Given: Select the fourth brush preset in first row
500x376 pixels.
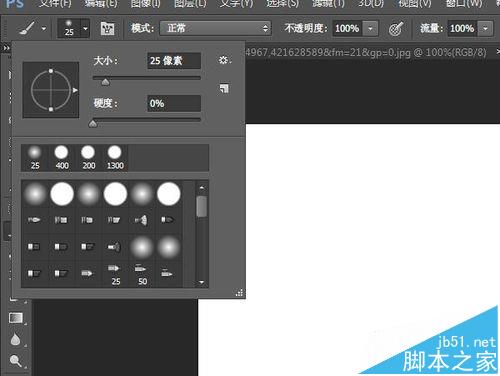Looking at the screenshot, I should pos(115,194).
